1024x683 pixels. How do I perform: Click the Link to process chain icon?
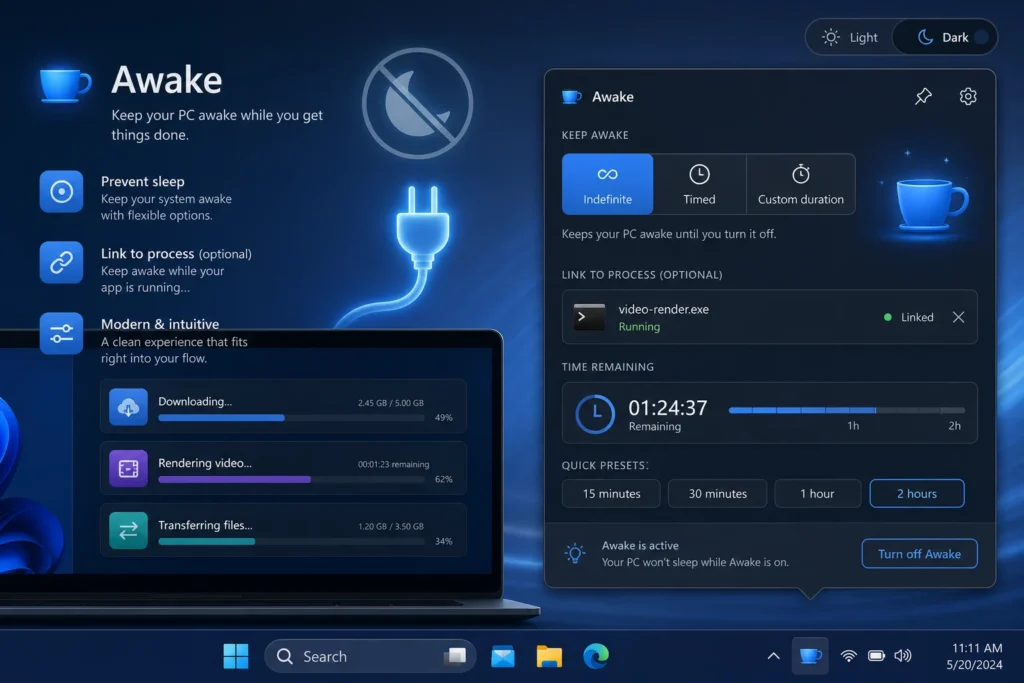point(61,262)
